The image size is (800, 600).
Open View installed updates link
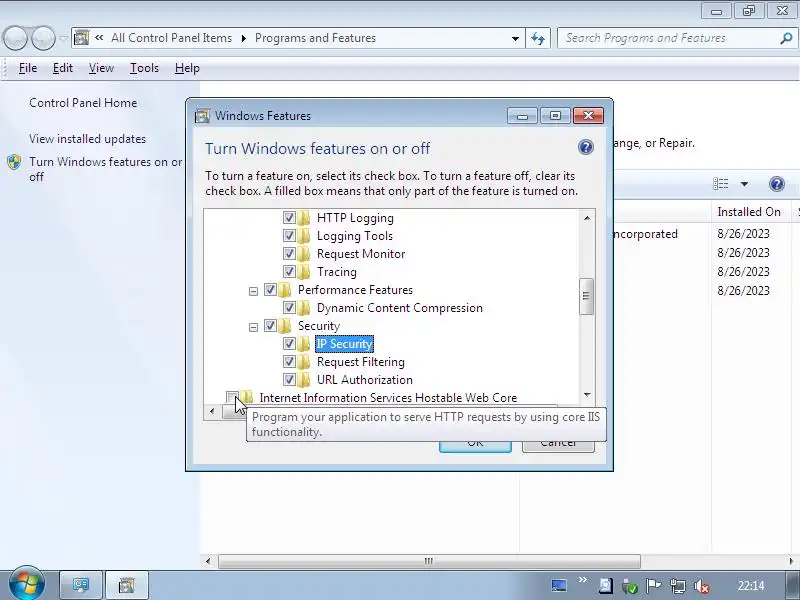point(87,139)
